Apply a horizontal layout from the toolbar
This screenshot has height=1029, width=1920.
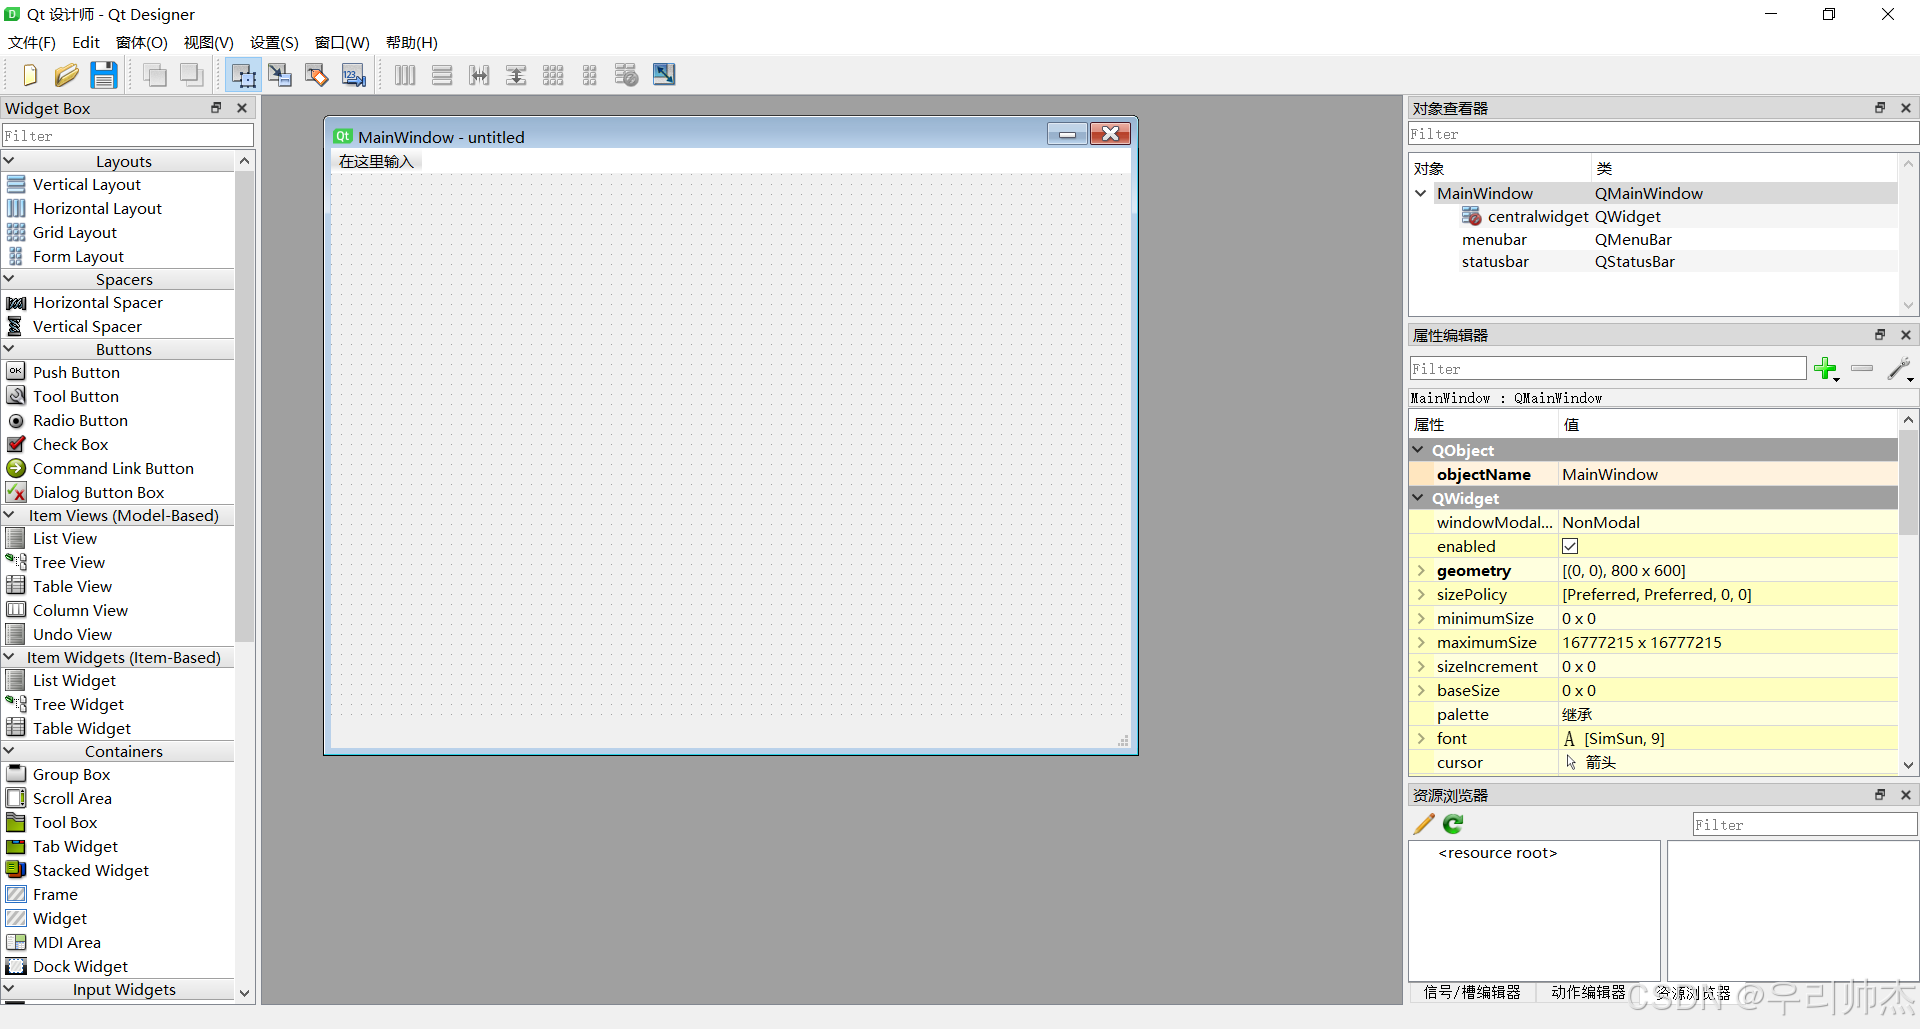click(404, 74)
